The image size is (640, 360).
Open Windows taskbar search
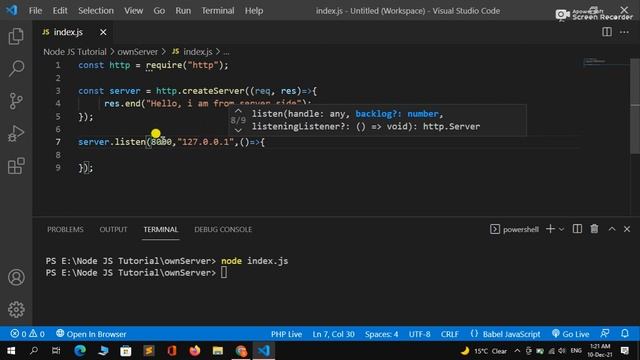click(34, 351)
